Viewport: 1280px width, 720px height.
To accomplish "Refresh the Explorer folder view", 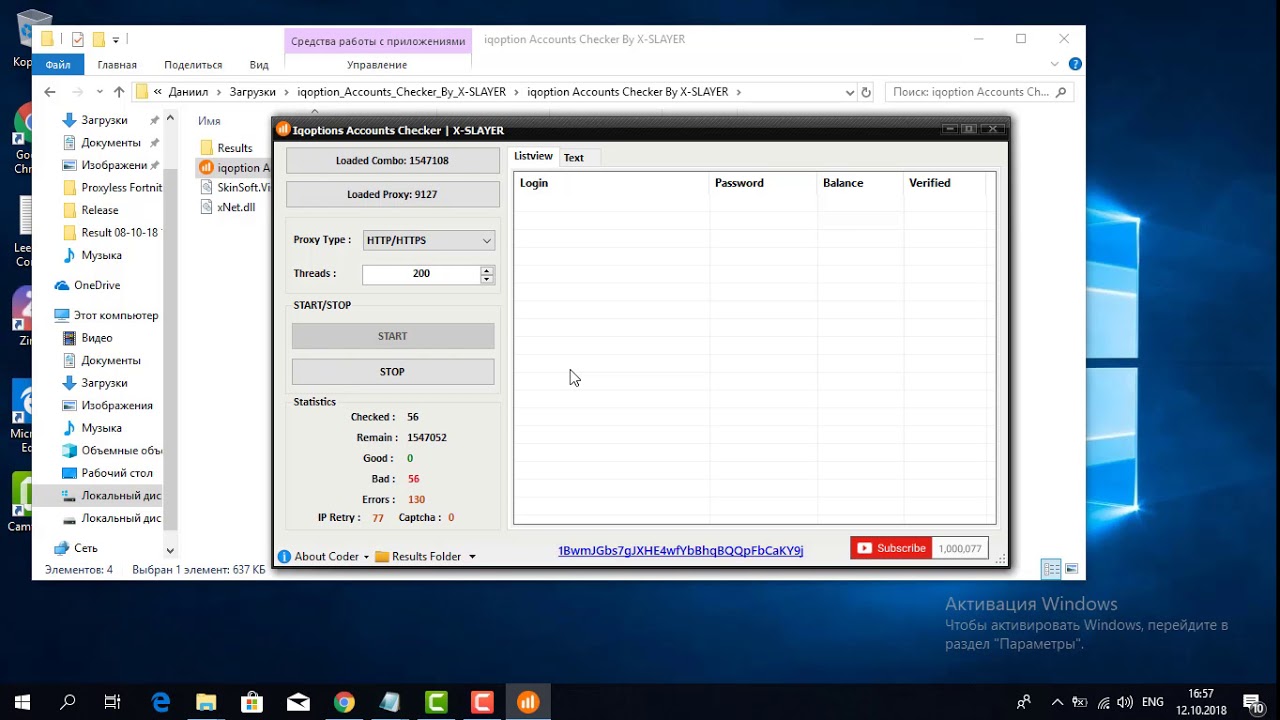I will pos(866,92).
